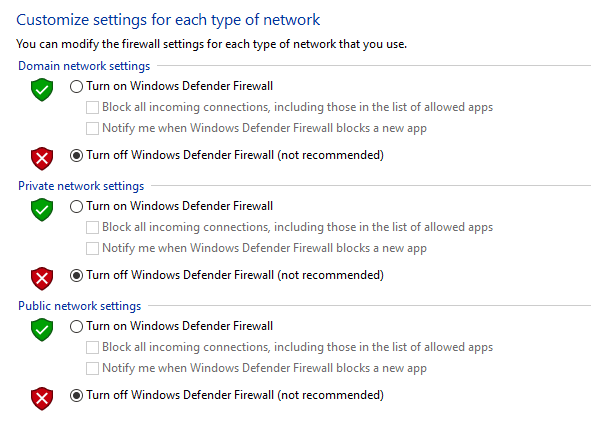Viewport: 612px width, 431px height.
Task: Check Block all incoming connections under Domain network
Action: pyautogui.click(x=93, y=108)
